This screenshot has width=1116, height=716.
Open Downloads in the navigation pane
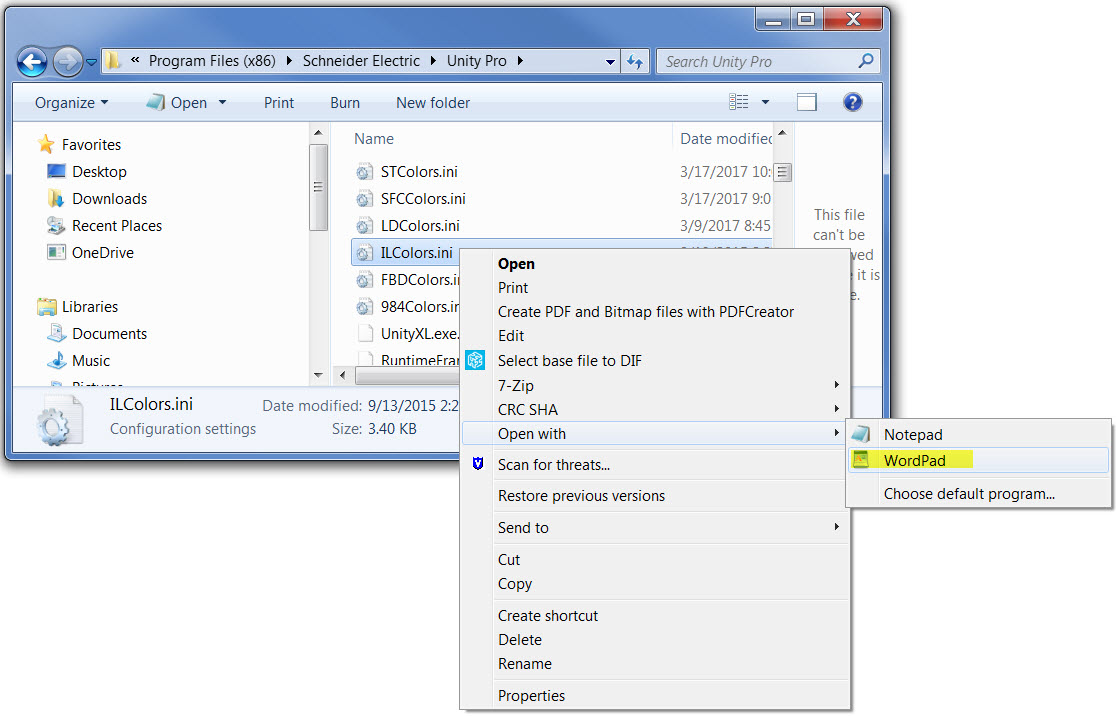pyautogui.click(x=97, y=199)
